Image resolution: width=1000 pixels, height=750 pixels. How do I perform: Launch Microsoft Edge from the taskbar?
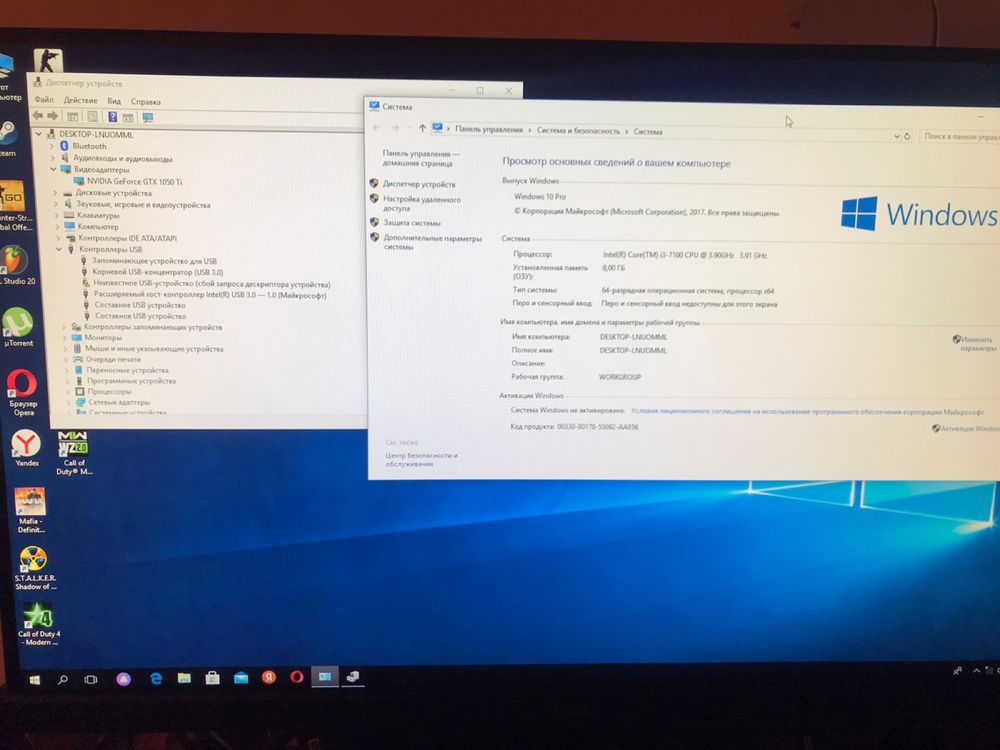(x=156, y=678)
